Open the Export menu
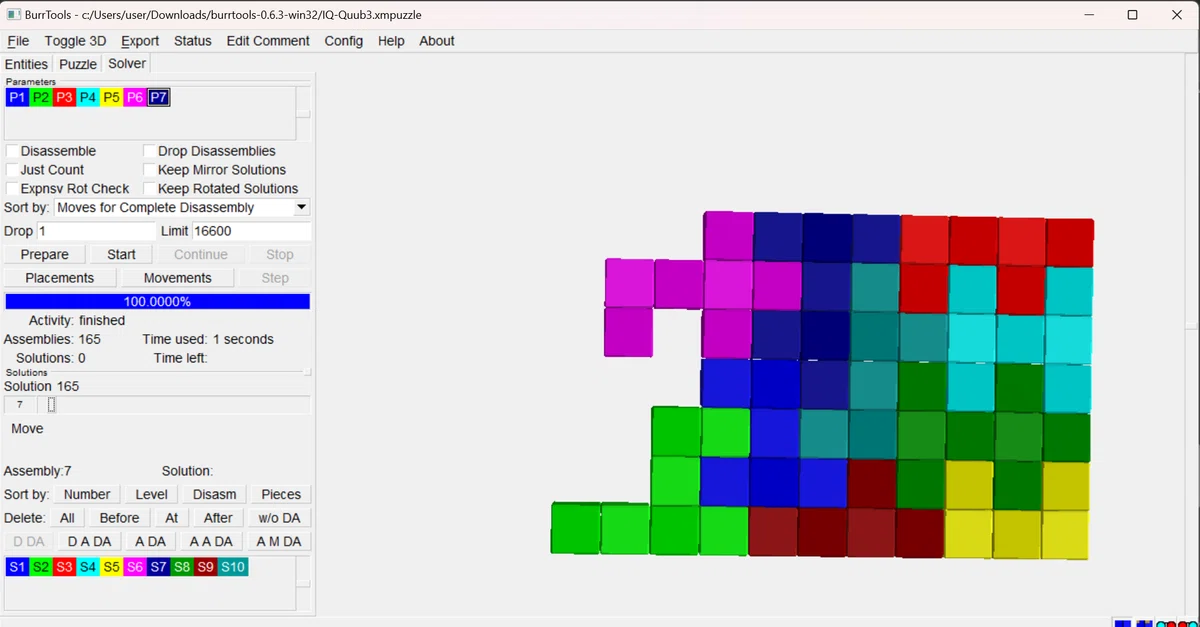The height and width of the screenshot is (627, 1200). 140,41
